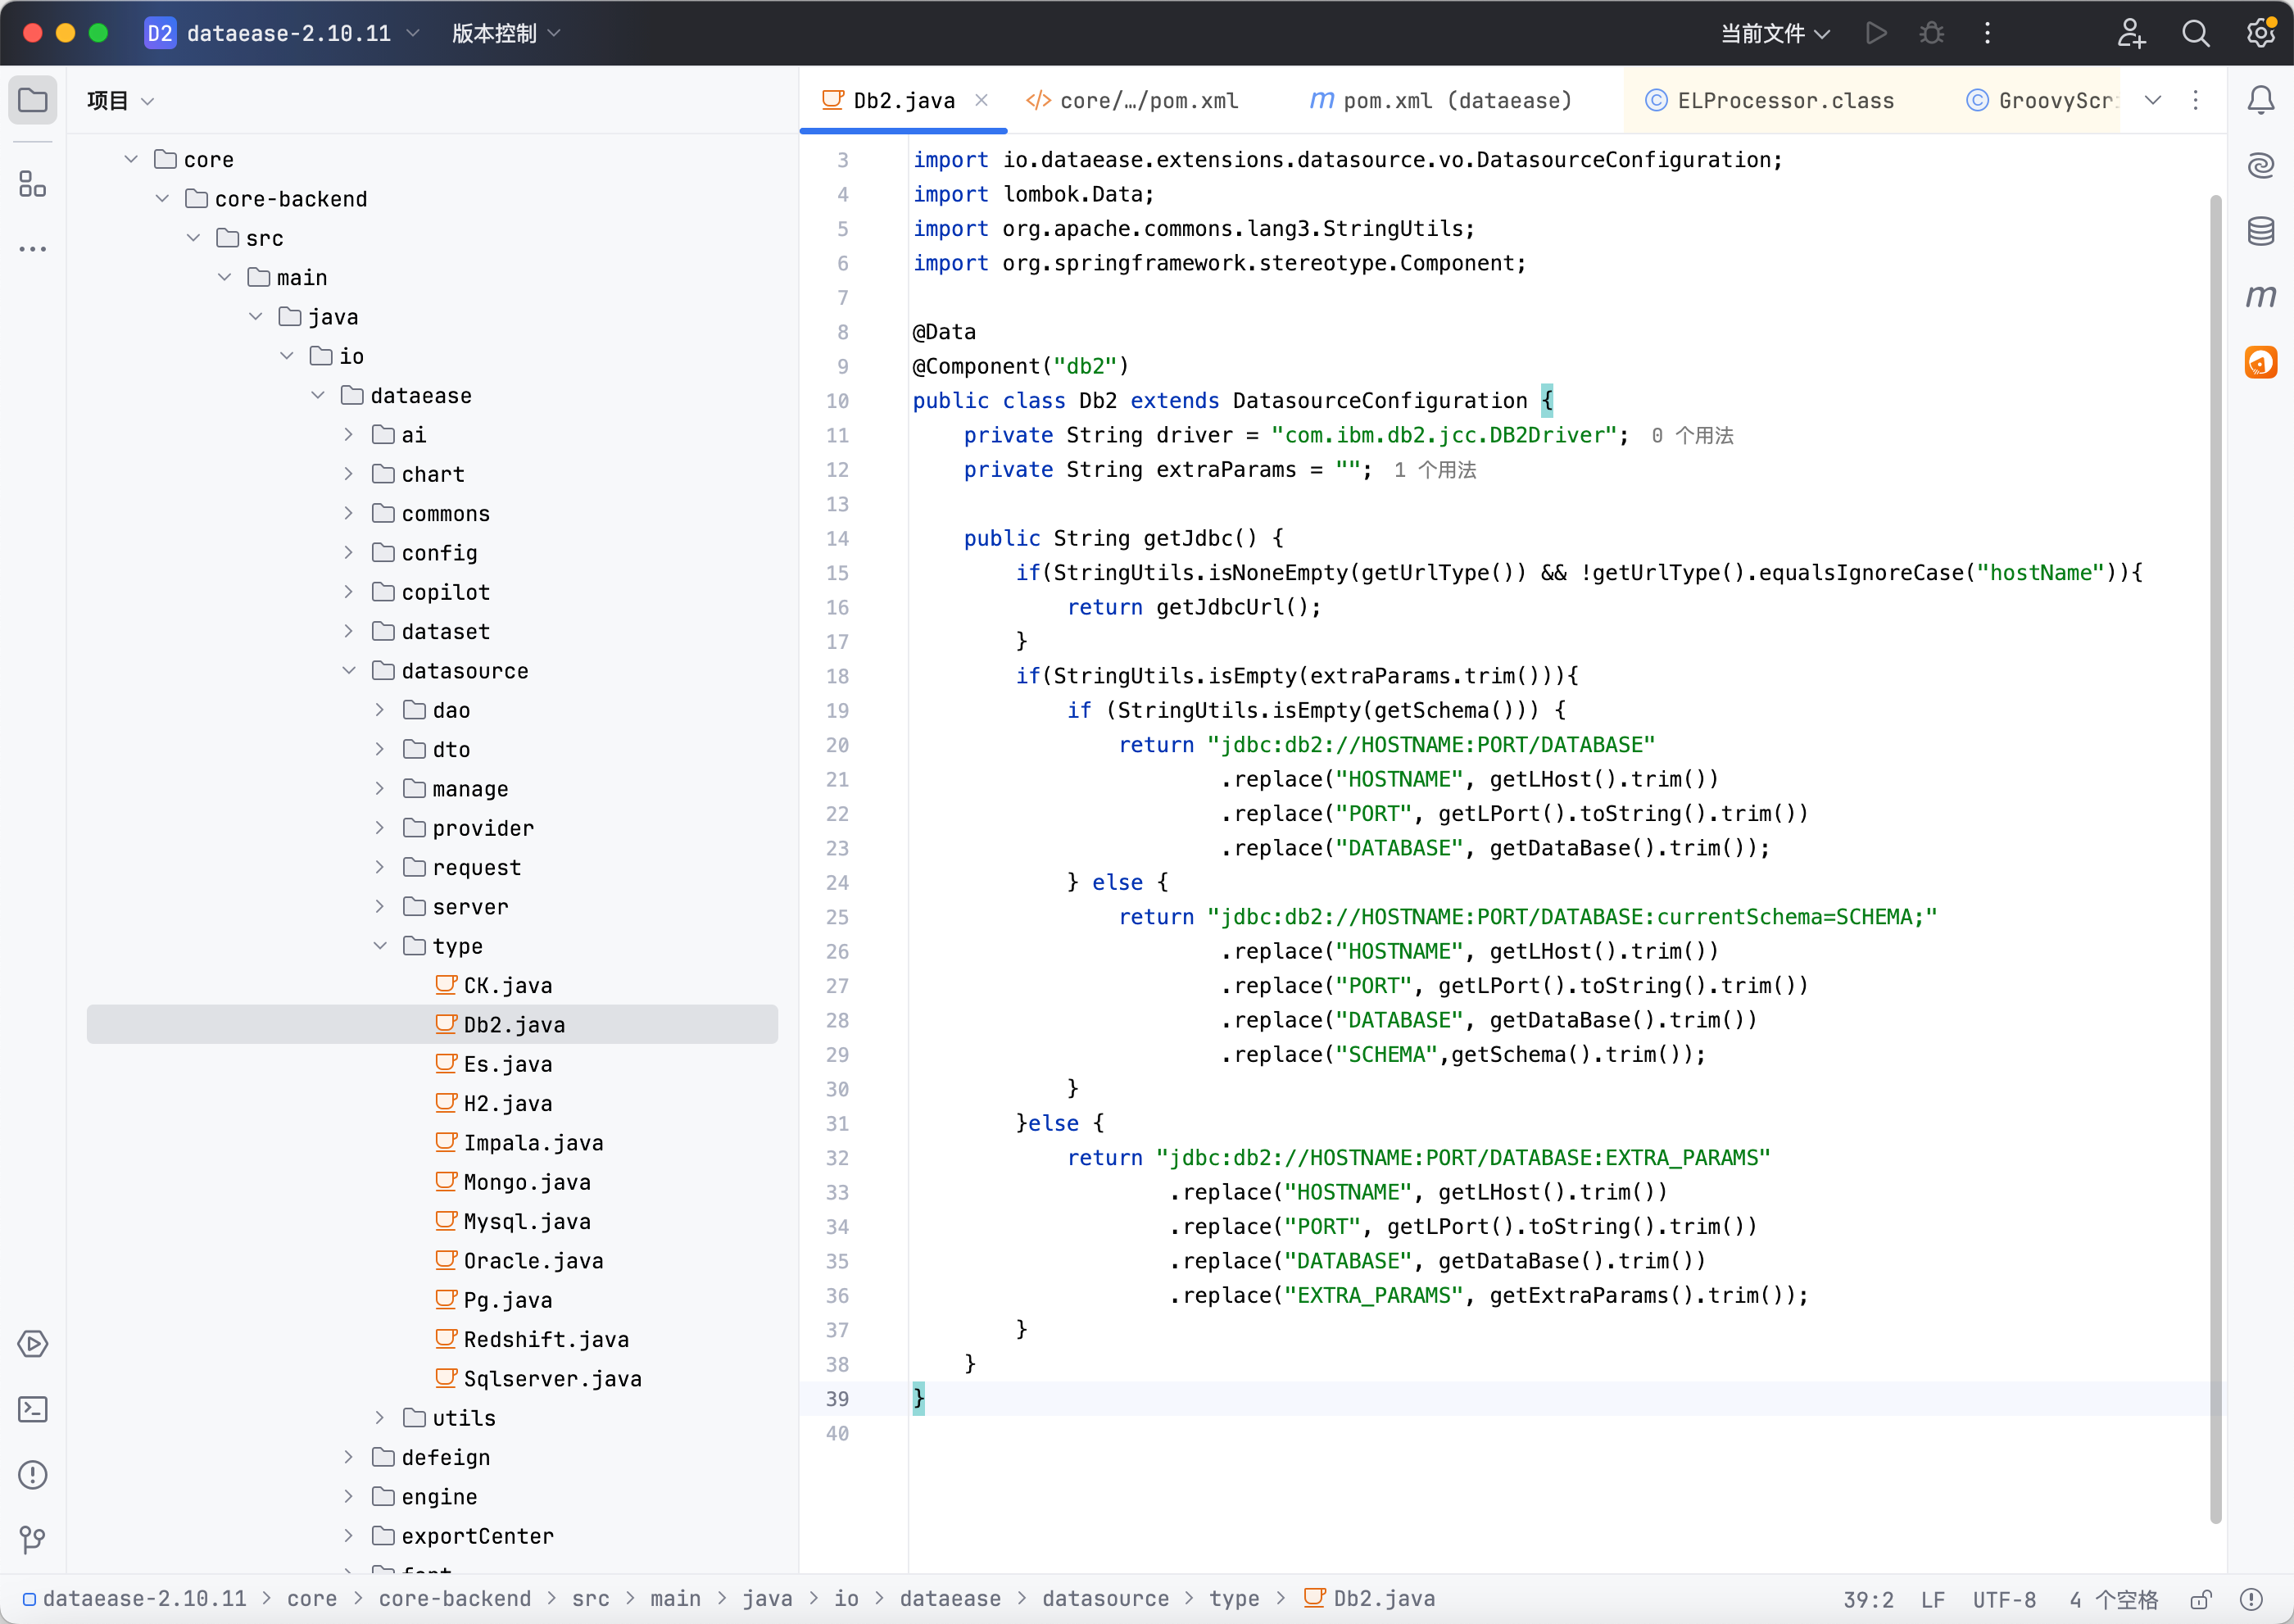Screen dimensions: 2294x1624
Task: Open editor tabs options menu
Action: [x=2196, y=100]
